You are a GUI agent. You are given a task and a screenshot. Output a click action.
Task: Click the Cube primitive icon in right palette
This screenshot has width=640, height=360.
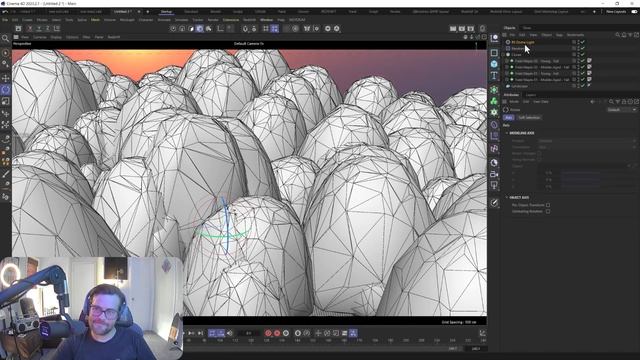(x=494, y=64)
